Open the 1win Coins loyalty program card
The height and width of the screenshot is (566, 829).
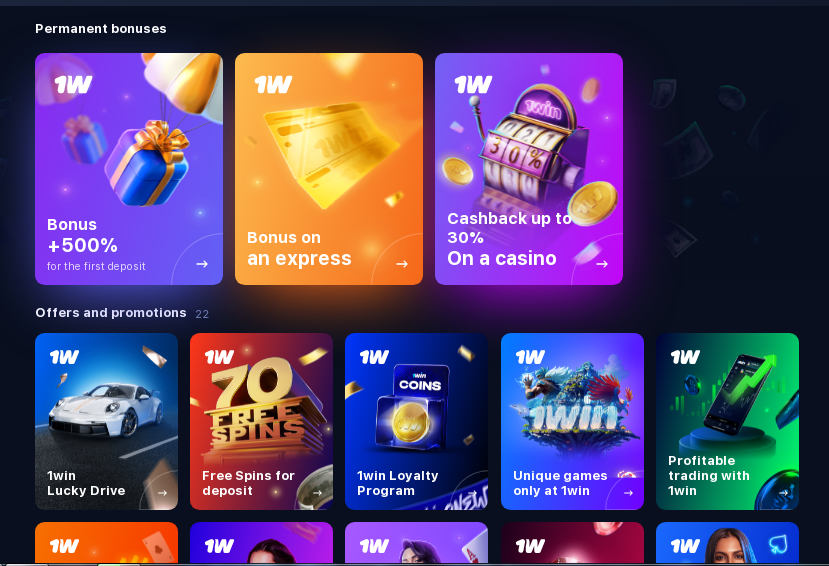tap(417, 421)
